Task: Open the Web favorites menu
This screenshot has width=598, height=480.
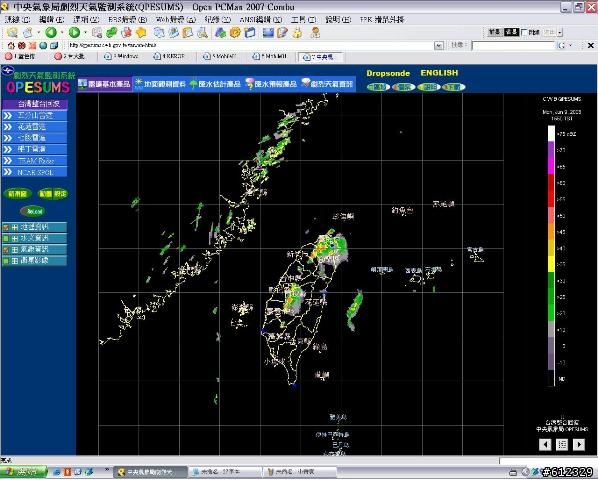Action: [176, 19]
